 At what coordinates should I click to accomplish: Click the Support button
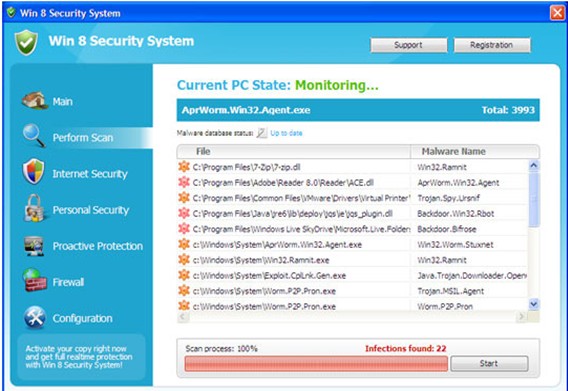pyautogui.click(x=409, y=45)
